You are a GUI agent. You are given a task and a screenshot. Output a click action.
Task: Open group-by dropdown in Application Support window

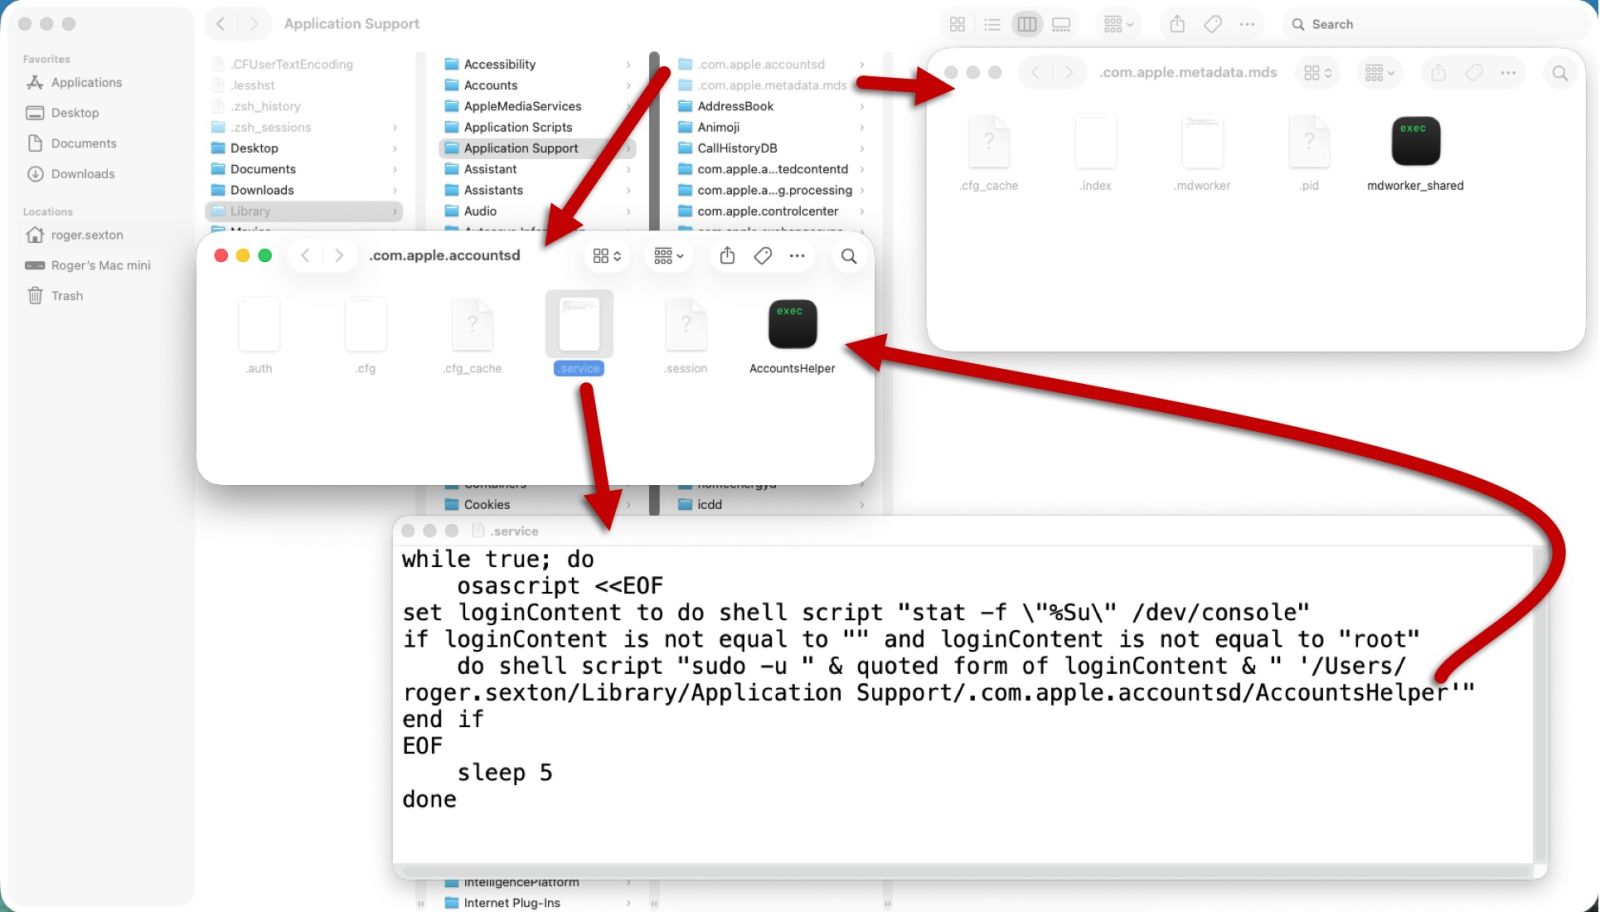click(1118, 24)
